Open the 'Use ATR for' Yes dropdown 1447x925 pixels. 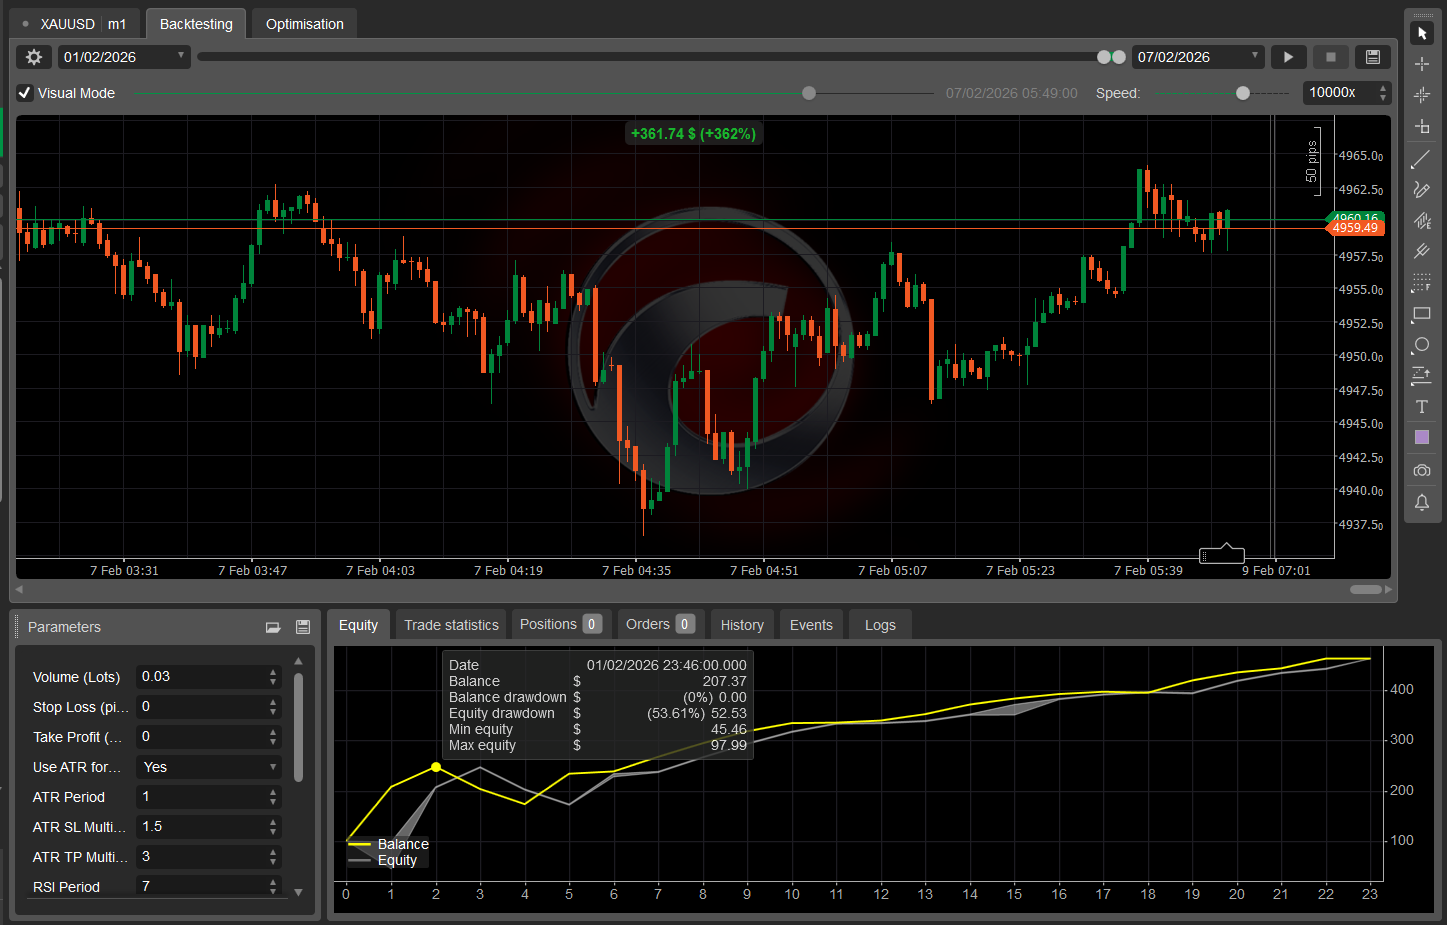(x=208, y=767)
